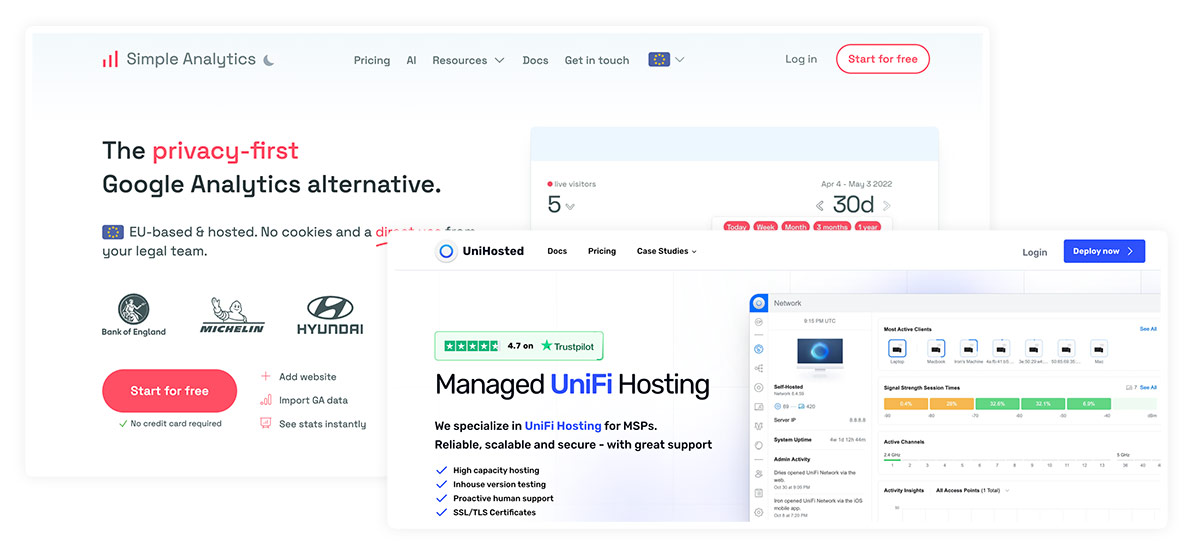Viewport: 1200px width, 551px height.
Task: Click the UniFi logo in the dashboard header
Action: pos(759,303)
